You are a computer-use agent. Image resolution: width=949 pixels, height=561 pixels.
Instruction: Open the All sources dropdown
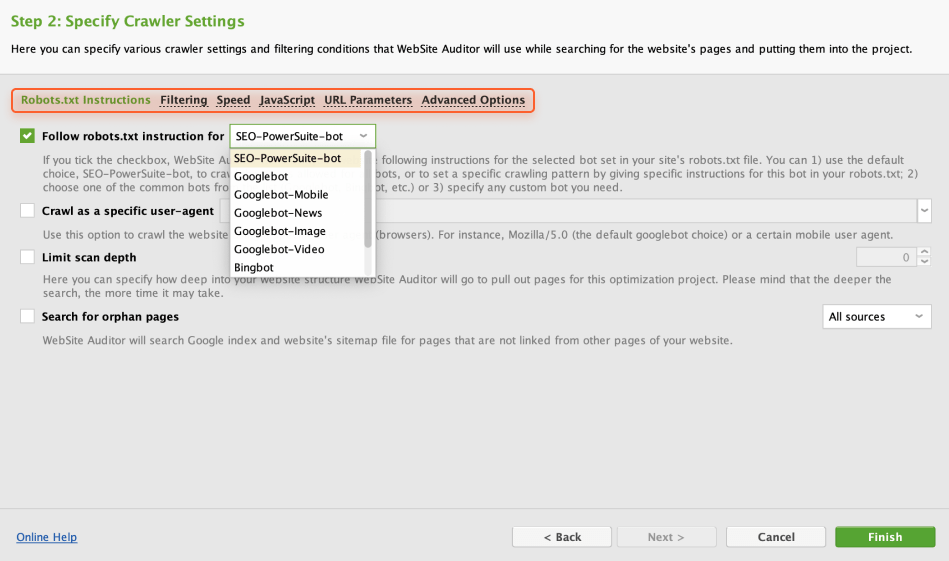pos(876,317)
